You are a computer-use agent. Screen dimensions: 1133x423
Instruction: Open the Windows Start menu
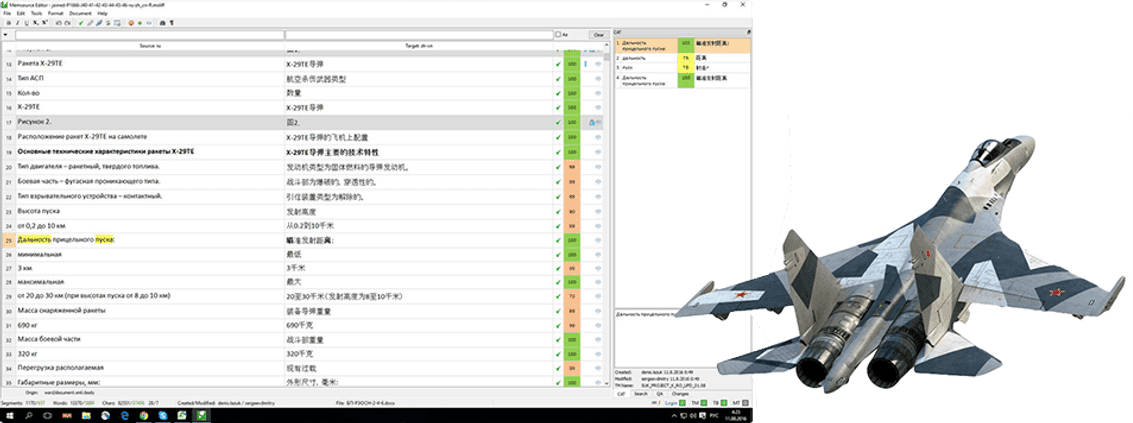click(x=9, y=415)
